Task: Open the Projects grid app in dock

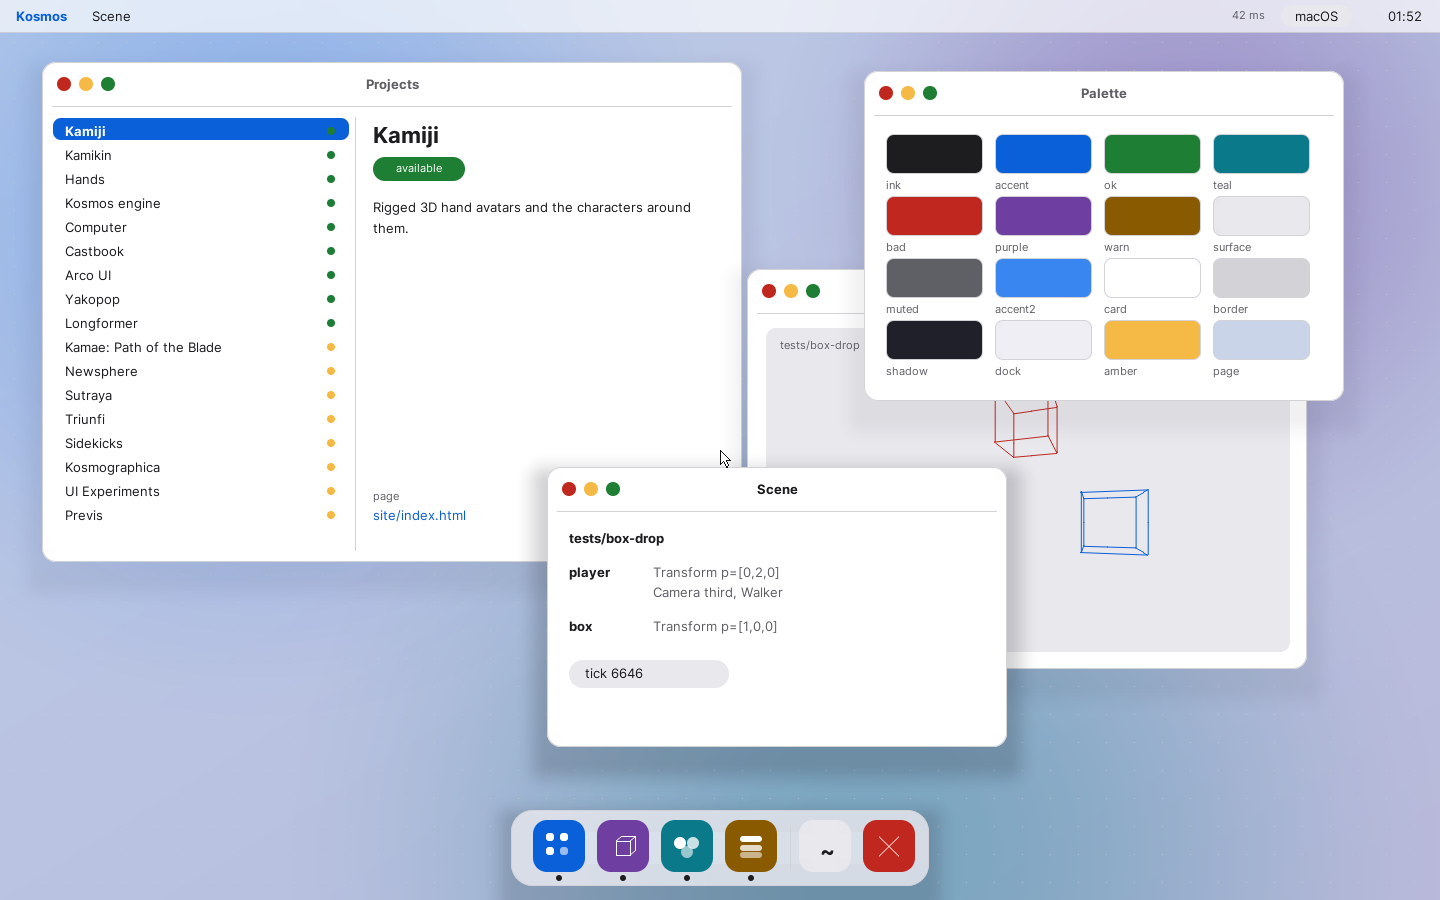Action: (559, 846)
